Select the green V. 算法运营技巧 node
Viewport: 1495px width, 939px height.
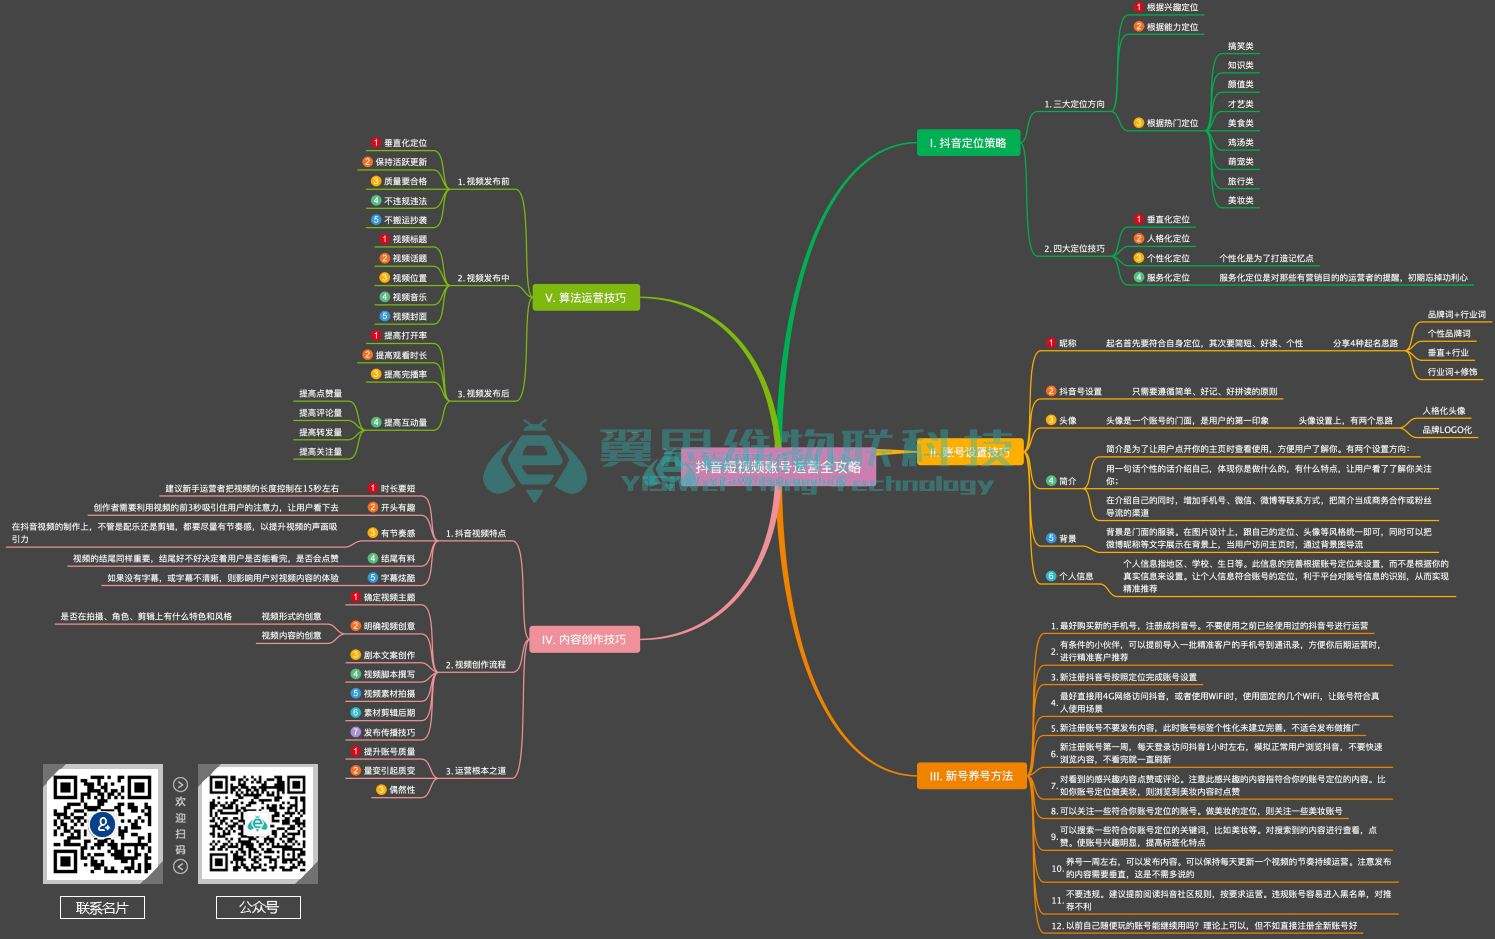click(x=585, y=298)
